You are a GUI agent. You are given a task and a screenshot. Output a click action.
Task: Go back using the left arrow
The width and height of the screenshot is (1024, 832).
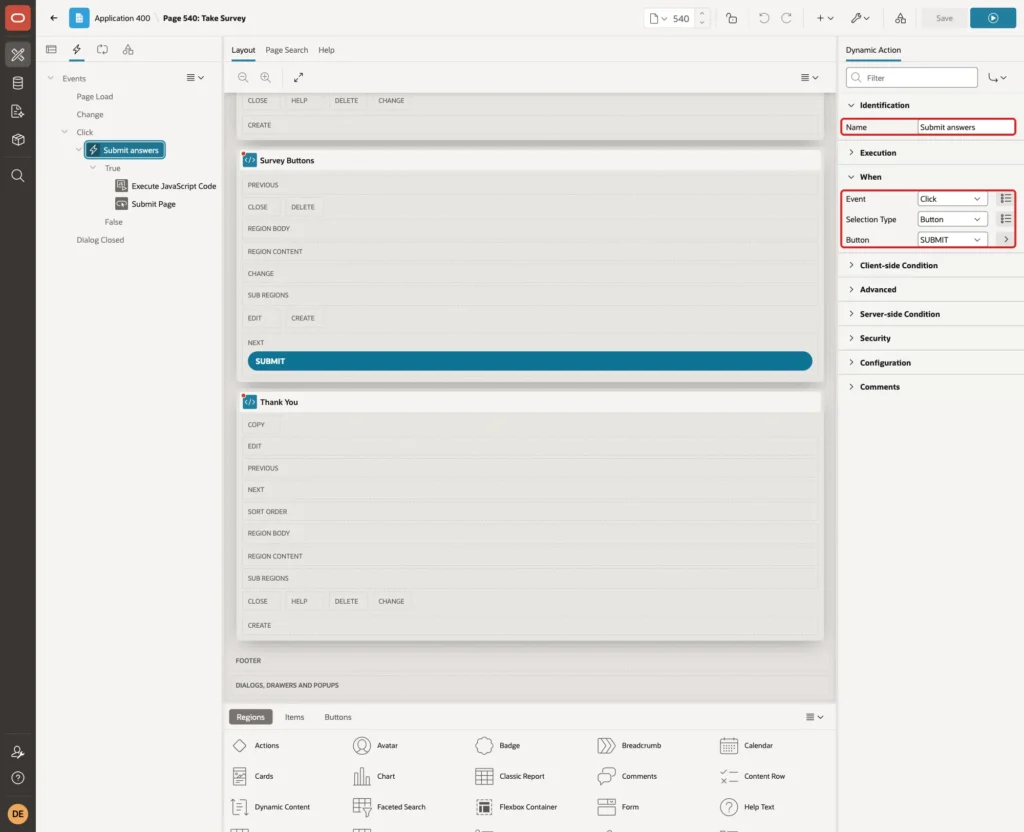click(x=54, y=18)
